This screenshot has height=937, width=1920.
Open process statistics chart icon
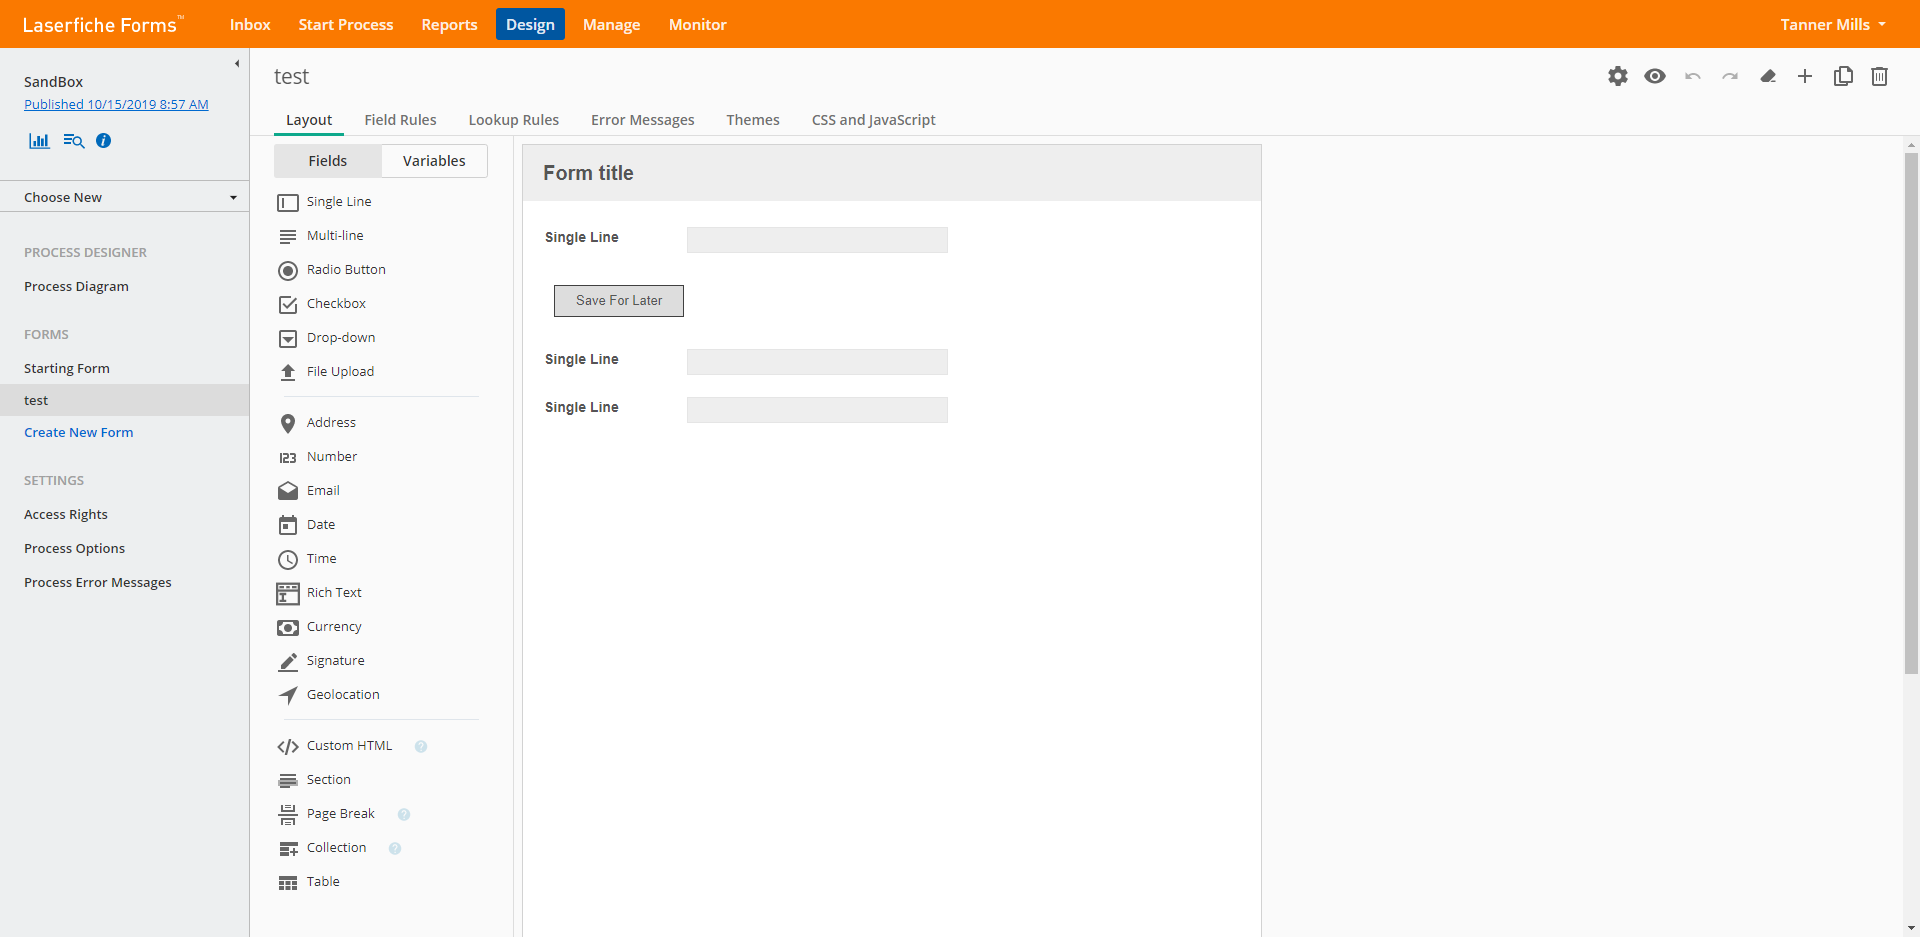pyautogui.click(x=39, y=141)
